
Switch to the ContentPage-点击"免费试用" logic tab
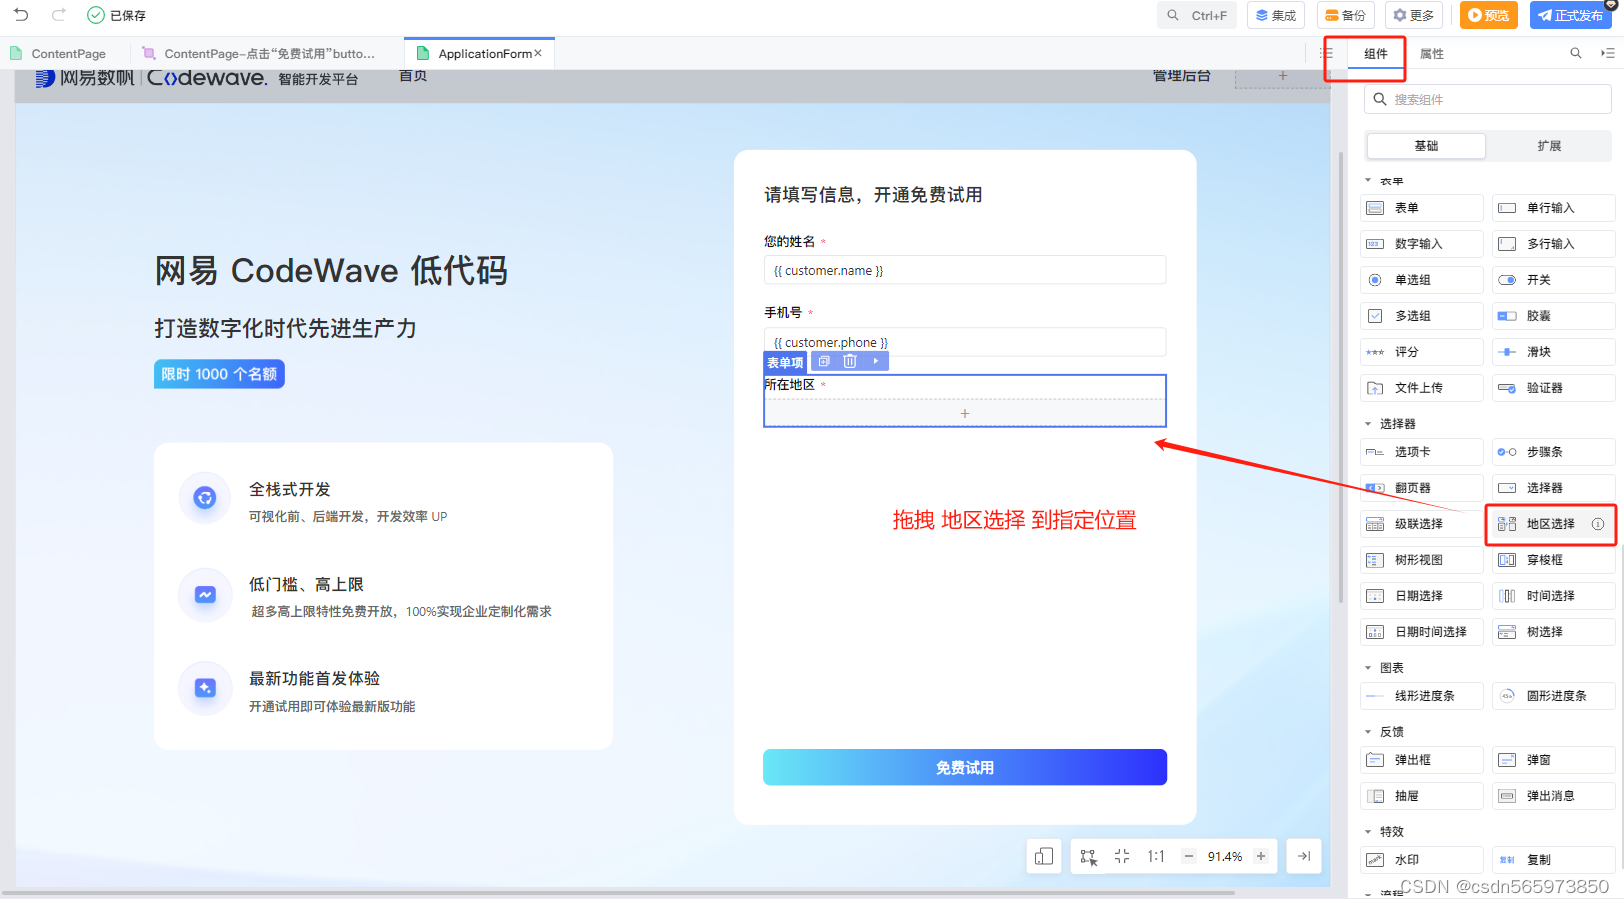point(260,54)
